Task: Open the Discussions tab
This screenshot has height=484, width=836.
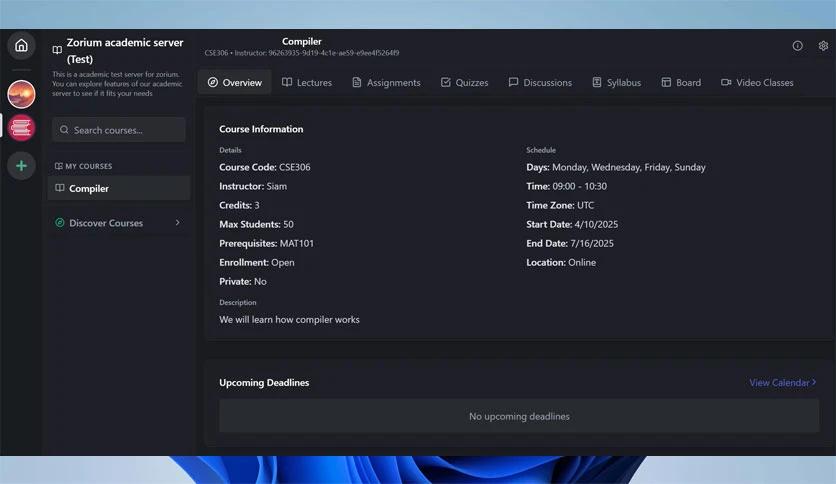Action: [540, 83]
